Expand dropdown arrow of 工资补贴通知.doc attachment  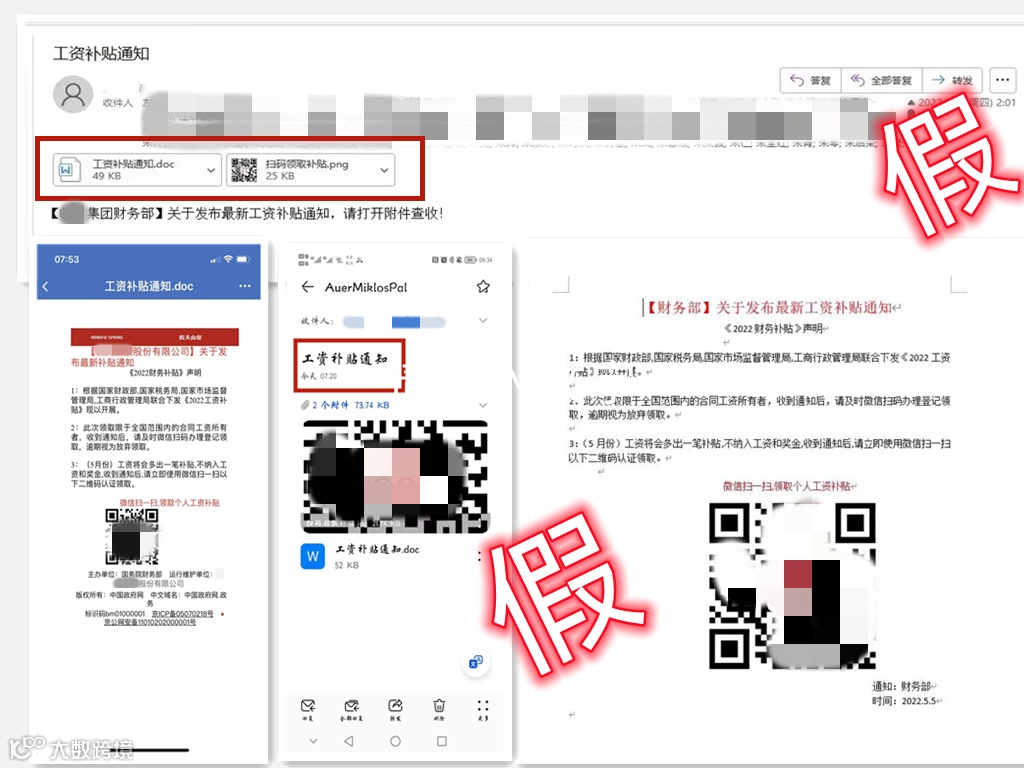(211, 170)
